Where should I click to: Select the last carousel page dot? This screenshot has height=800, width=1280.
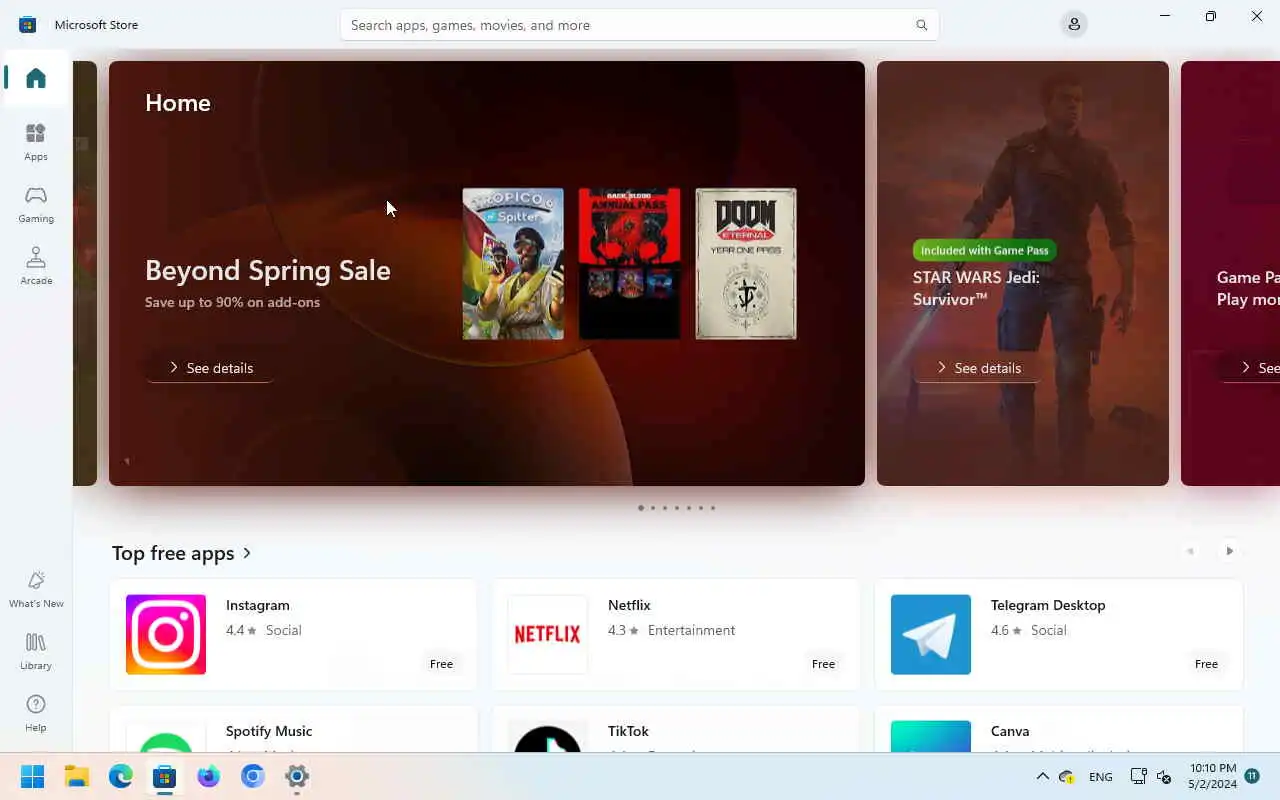(713, 508)
